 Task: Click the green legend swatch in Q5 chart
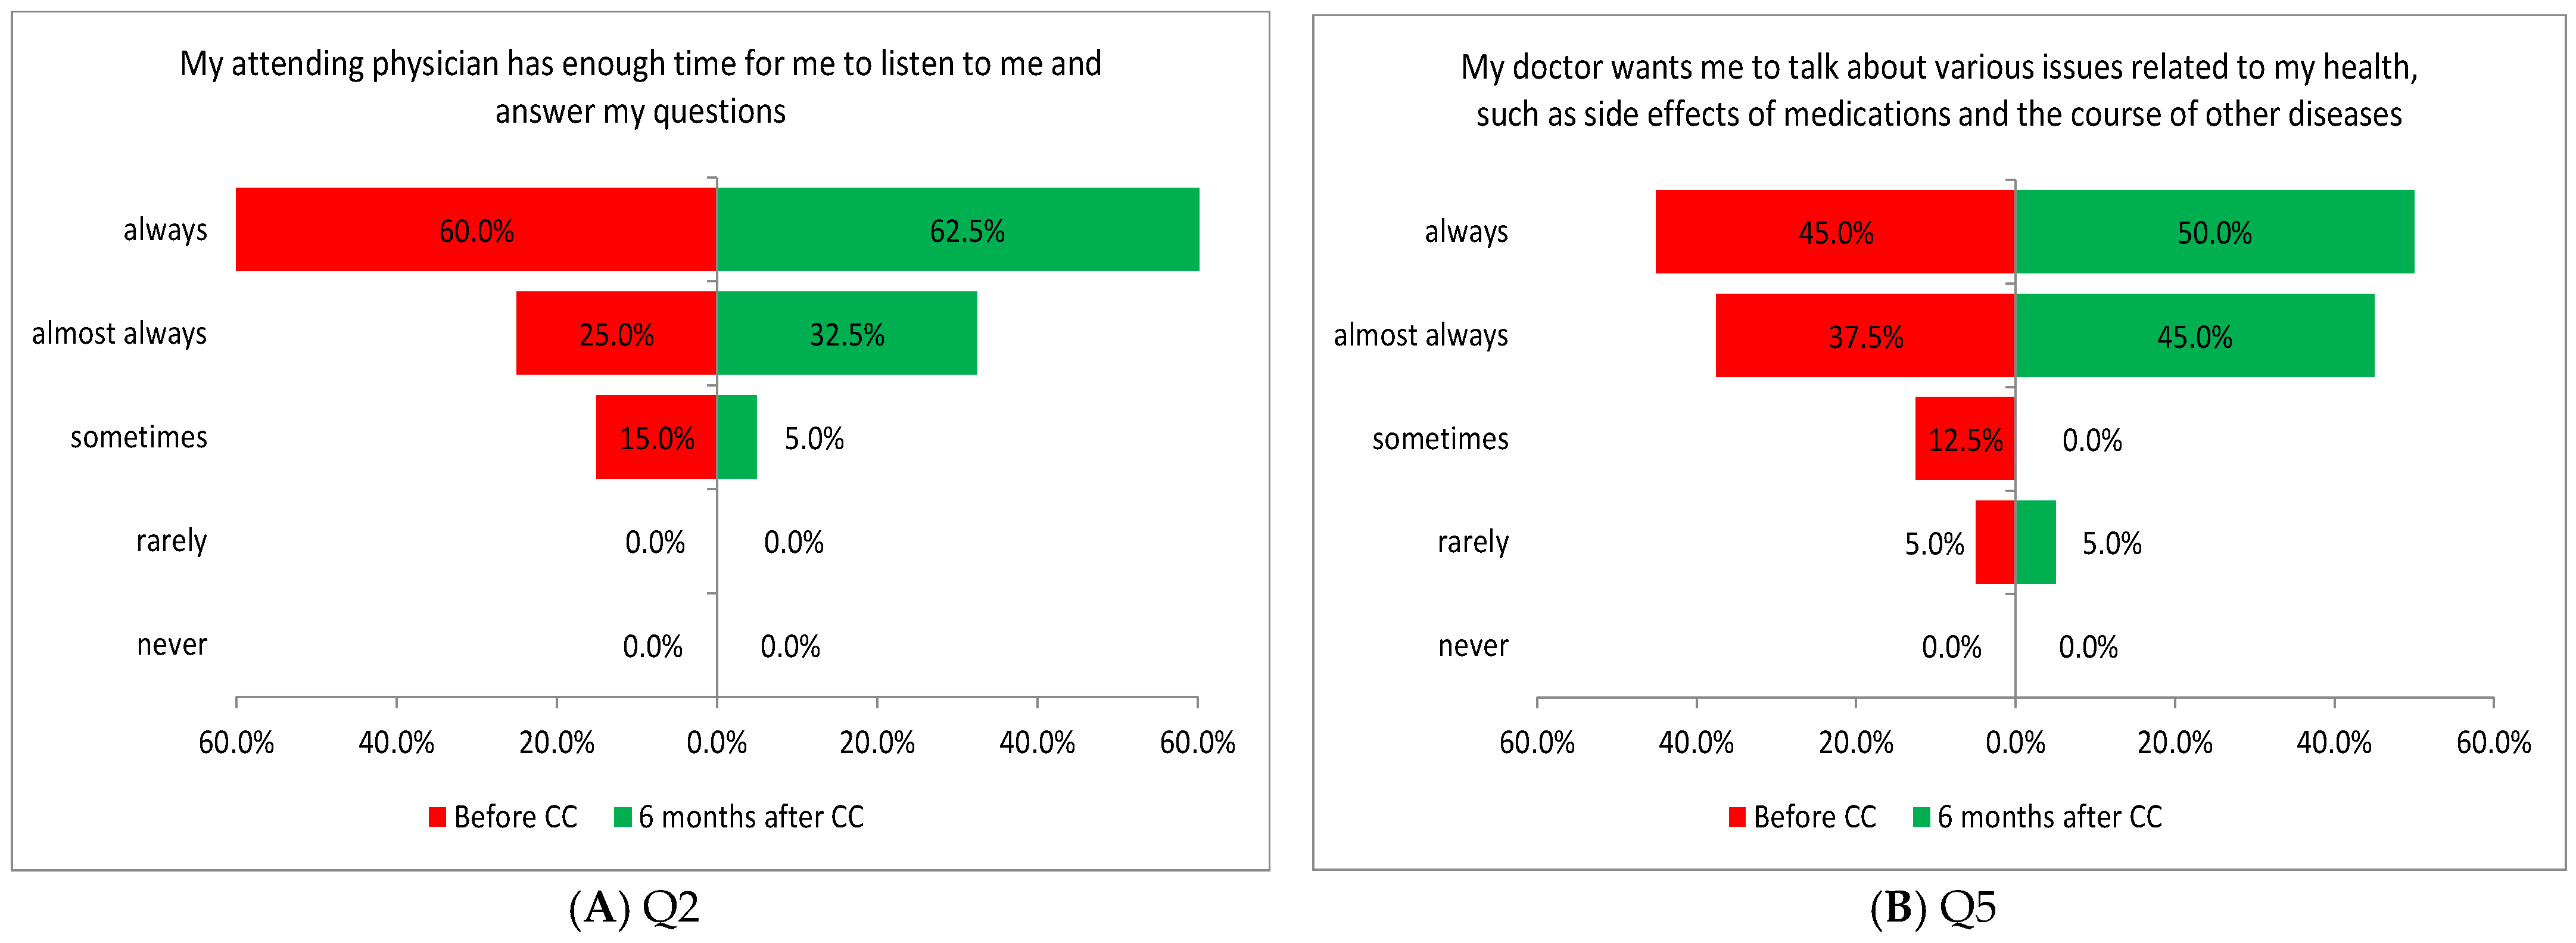click(x=1921, y=817)
